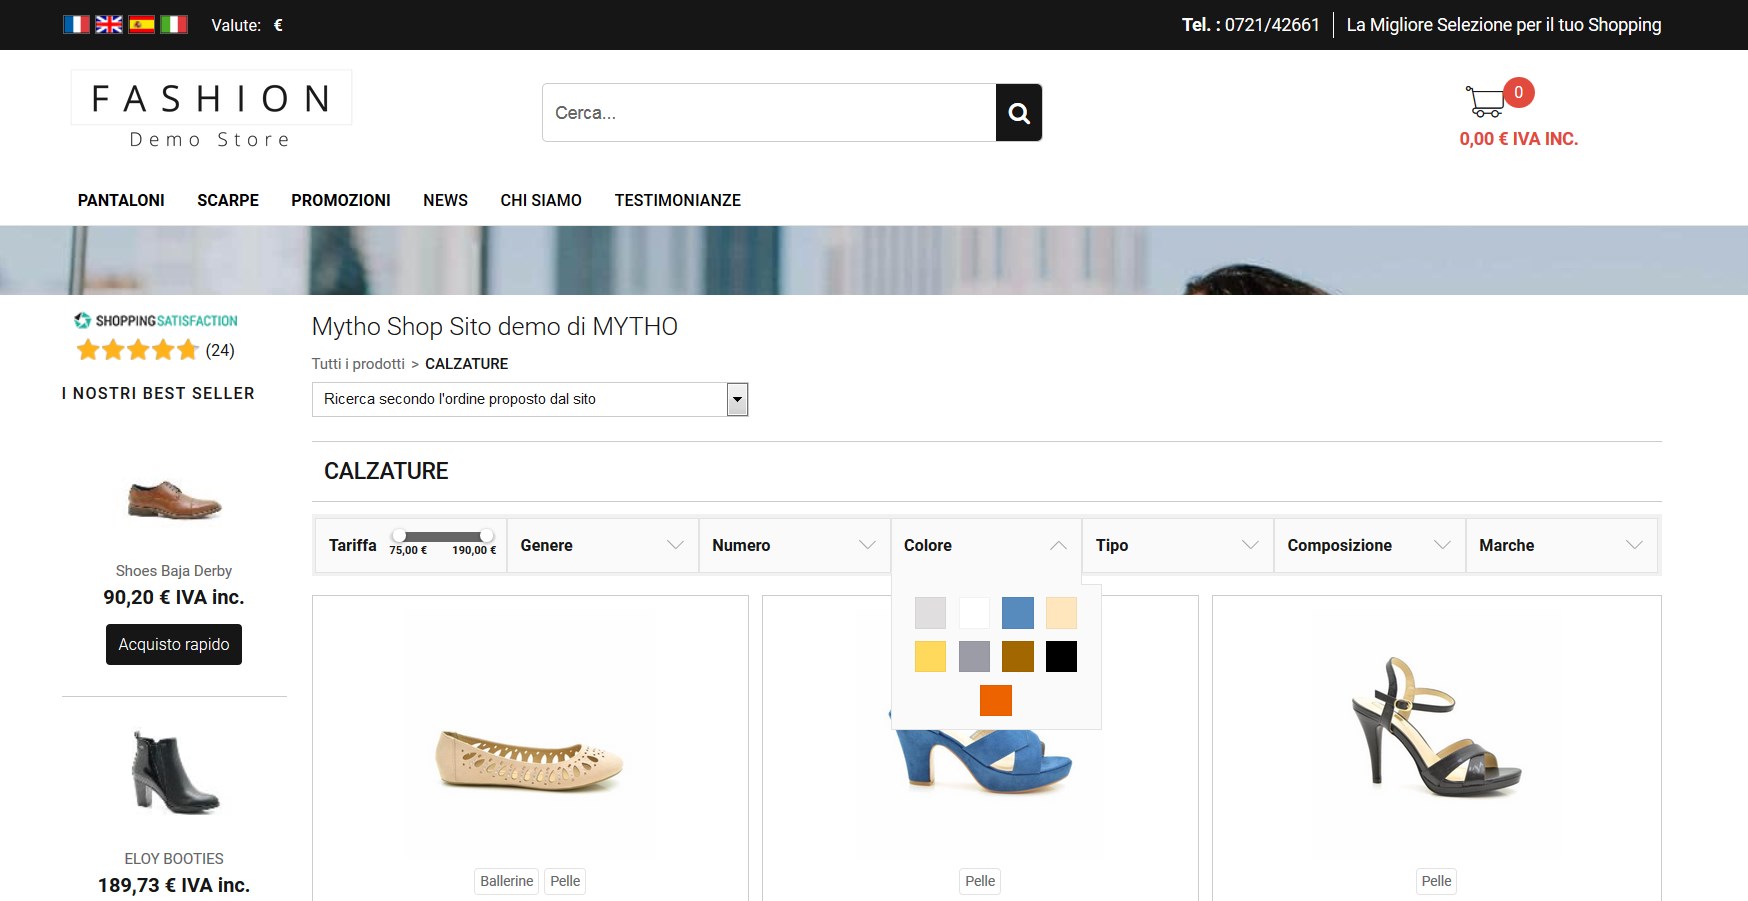Viewport: 1748px width, 901px height.
Task: Switch language using the UK flag icon
Action: [109, 24]
